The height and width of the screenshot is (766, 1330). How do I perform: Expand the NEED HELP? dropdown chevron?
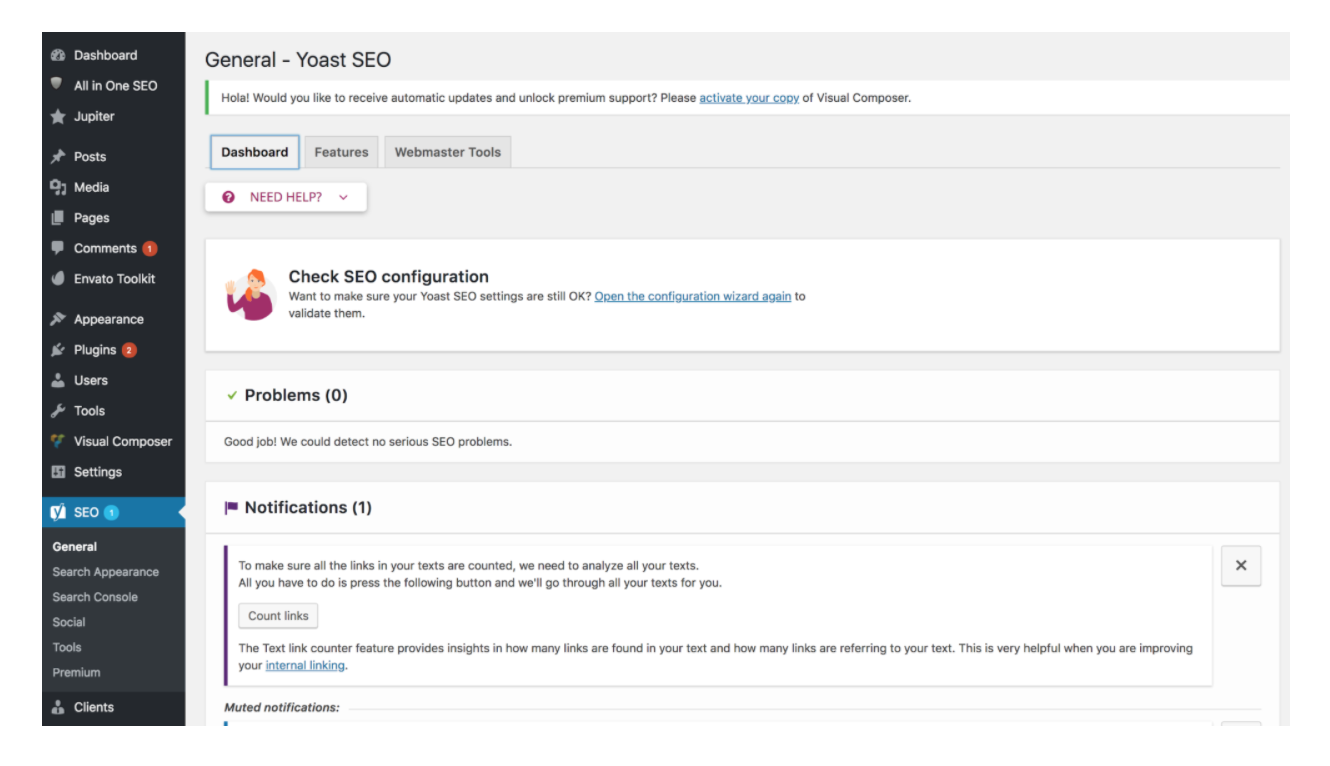344,197
